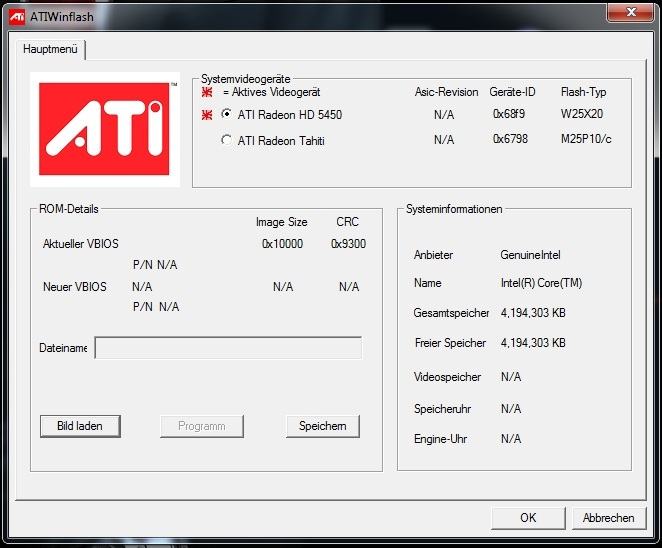Click into the Dateiname input field
662x548 pixels.
228,348
